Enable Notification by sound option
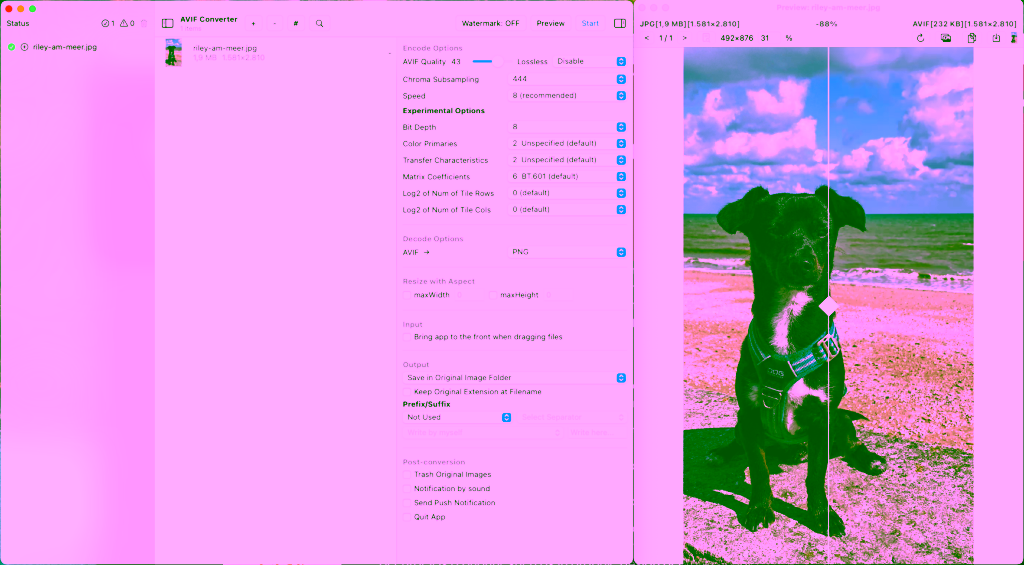The width and height of the screenshot is (1024, 565). 407,489
